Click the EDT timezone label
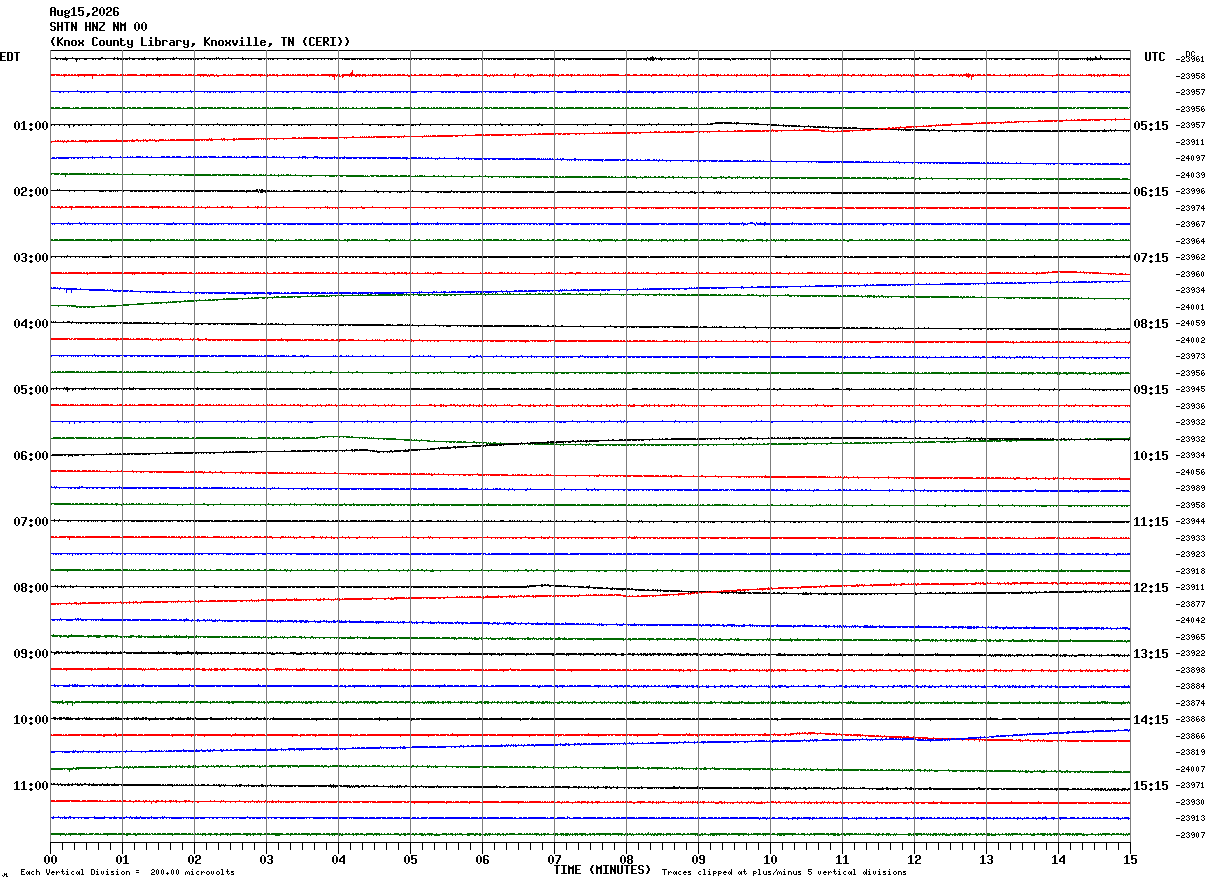The image size is (1210, 886). [x=10, y=57]
